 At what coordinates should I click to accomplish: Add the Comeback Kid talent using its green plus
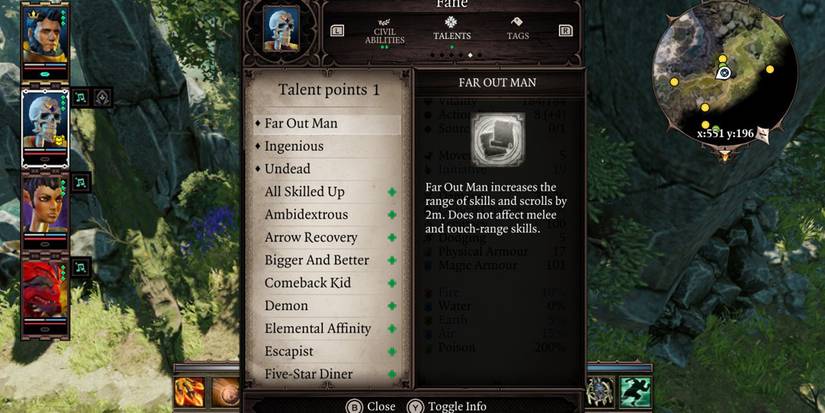tap(392, 283)
